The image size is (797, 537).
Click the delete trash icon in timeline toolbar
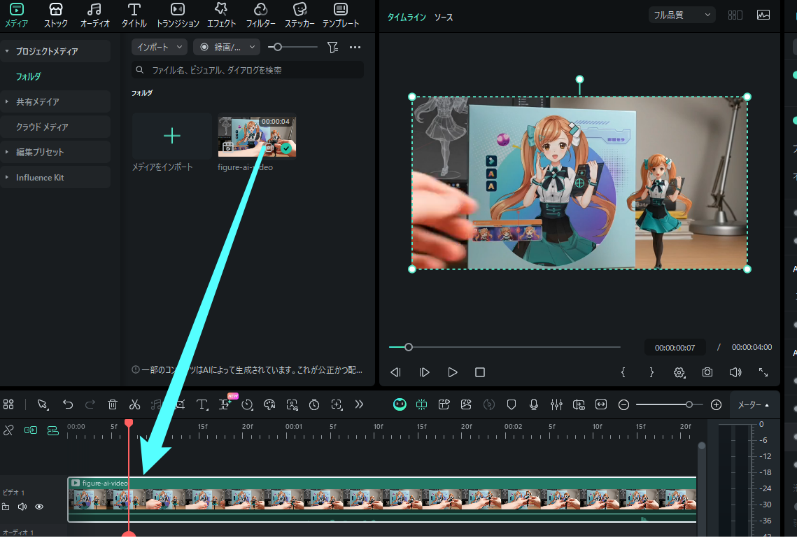point(113,405)
